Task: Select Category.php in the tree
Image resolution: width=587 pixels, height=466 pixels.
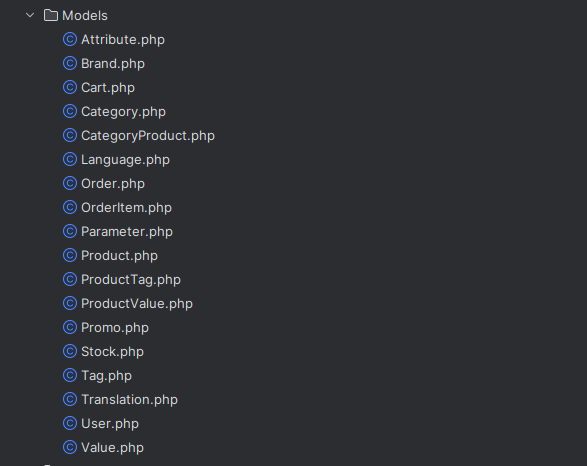Action: click(124, 112)
